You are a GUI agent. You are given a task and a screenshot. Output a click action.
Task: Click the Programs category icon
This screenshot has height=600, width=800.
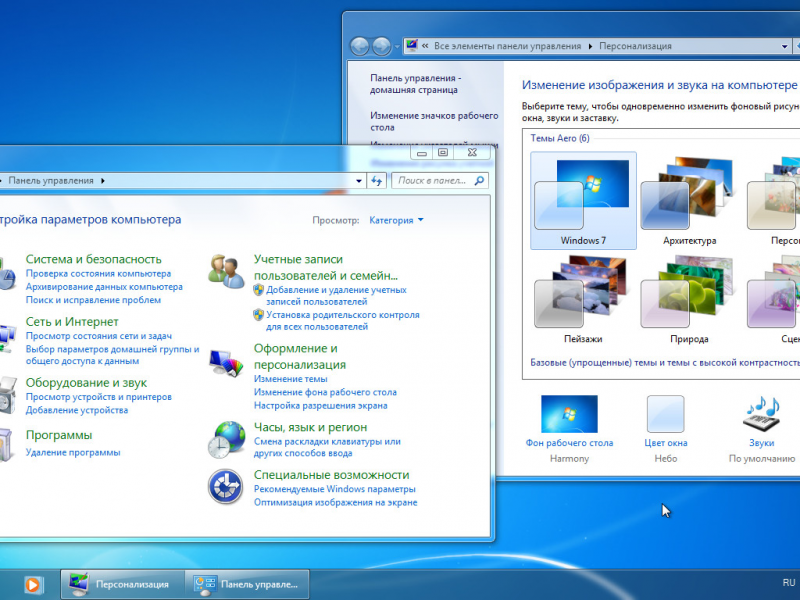coord(6,445)
